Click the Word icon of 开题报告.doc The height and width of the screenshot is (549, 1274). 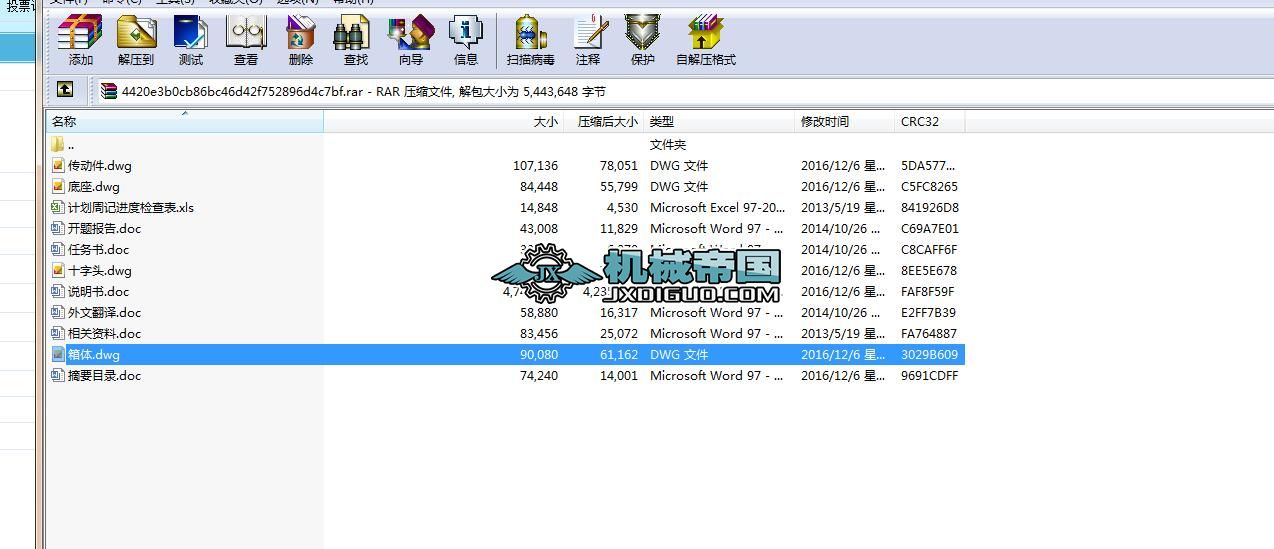pyautogui.click(x=58, y=229)
